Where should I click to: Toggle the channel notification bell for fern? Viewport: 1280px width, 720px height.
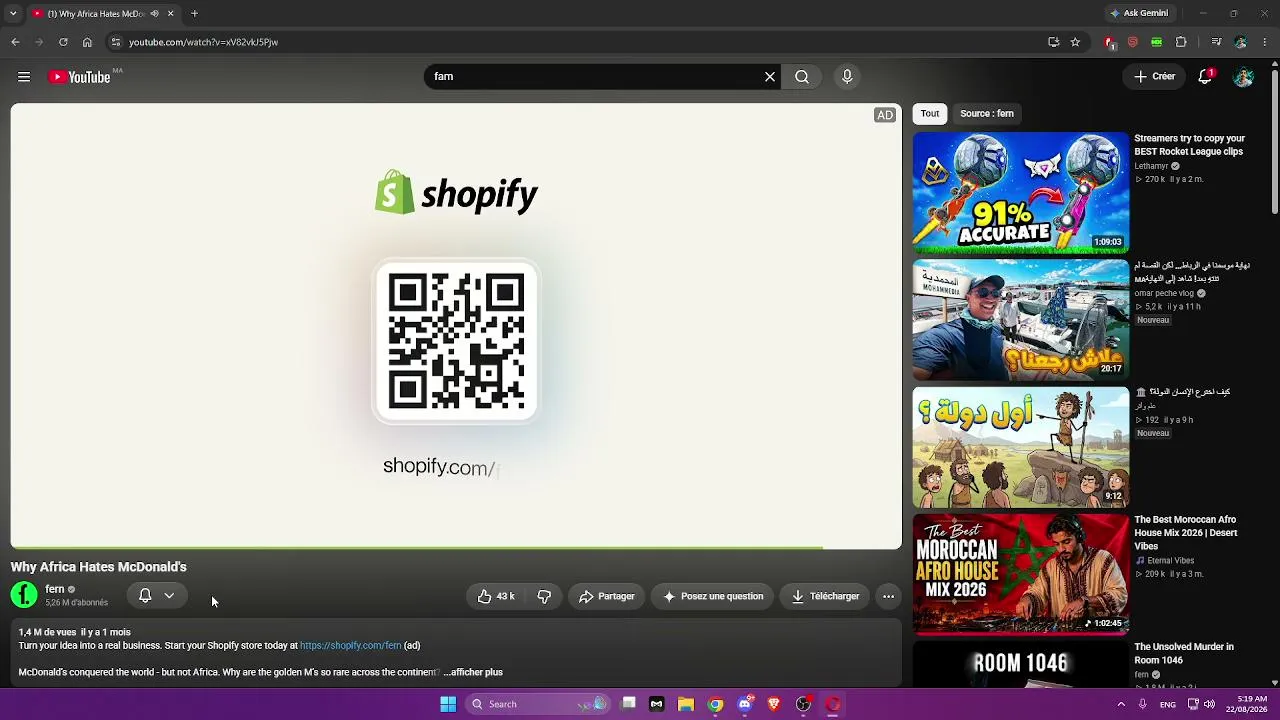(x=145, y=596)
